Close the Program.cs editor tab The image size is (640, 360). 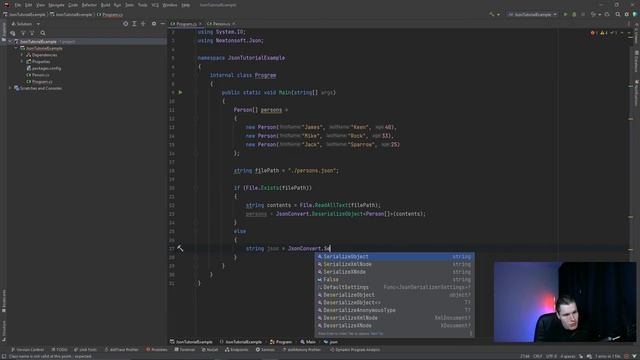[x=200, y=24]
